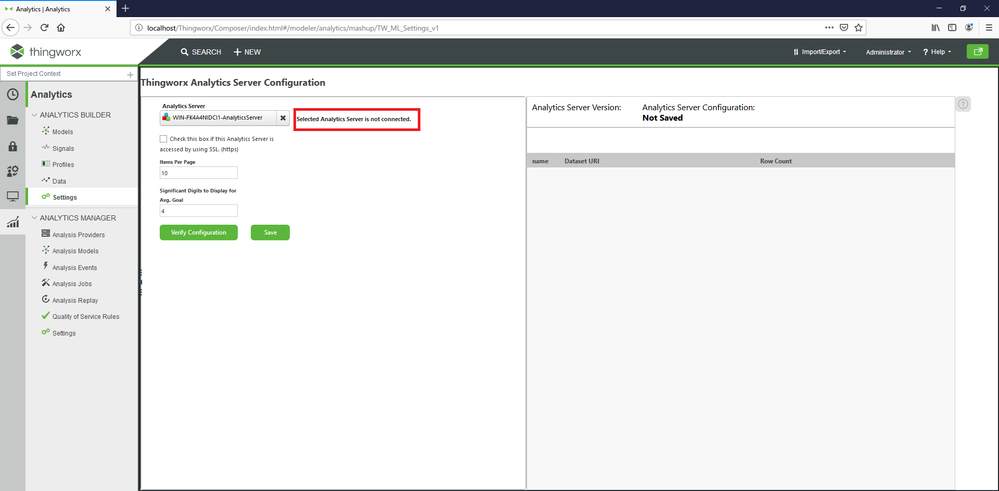The width and height of the screenshot is (999, 491).
Task: Click the Row Count column header
Action: 776,161
